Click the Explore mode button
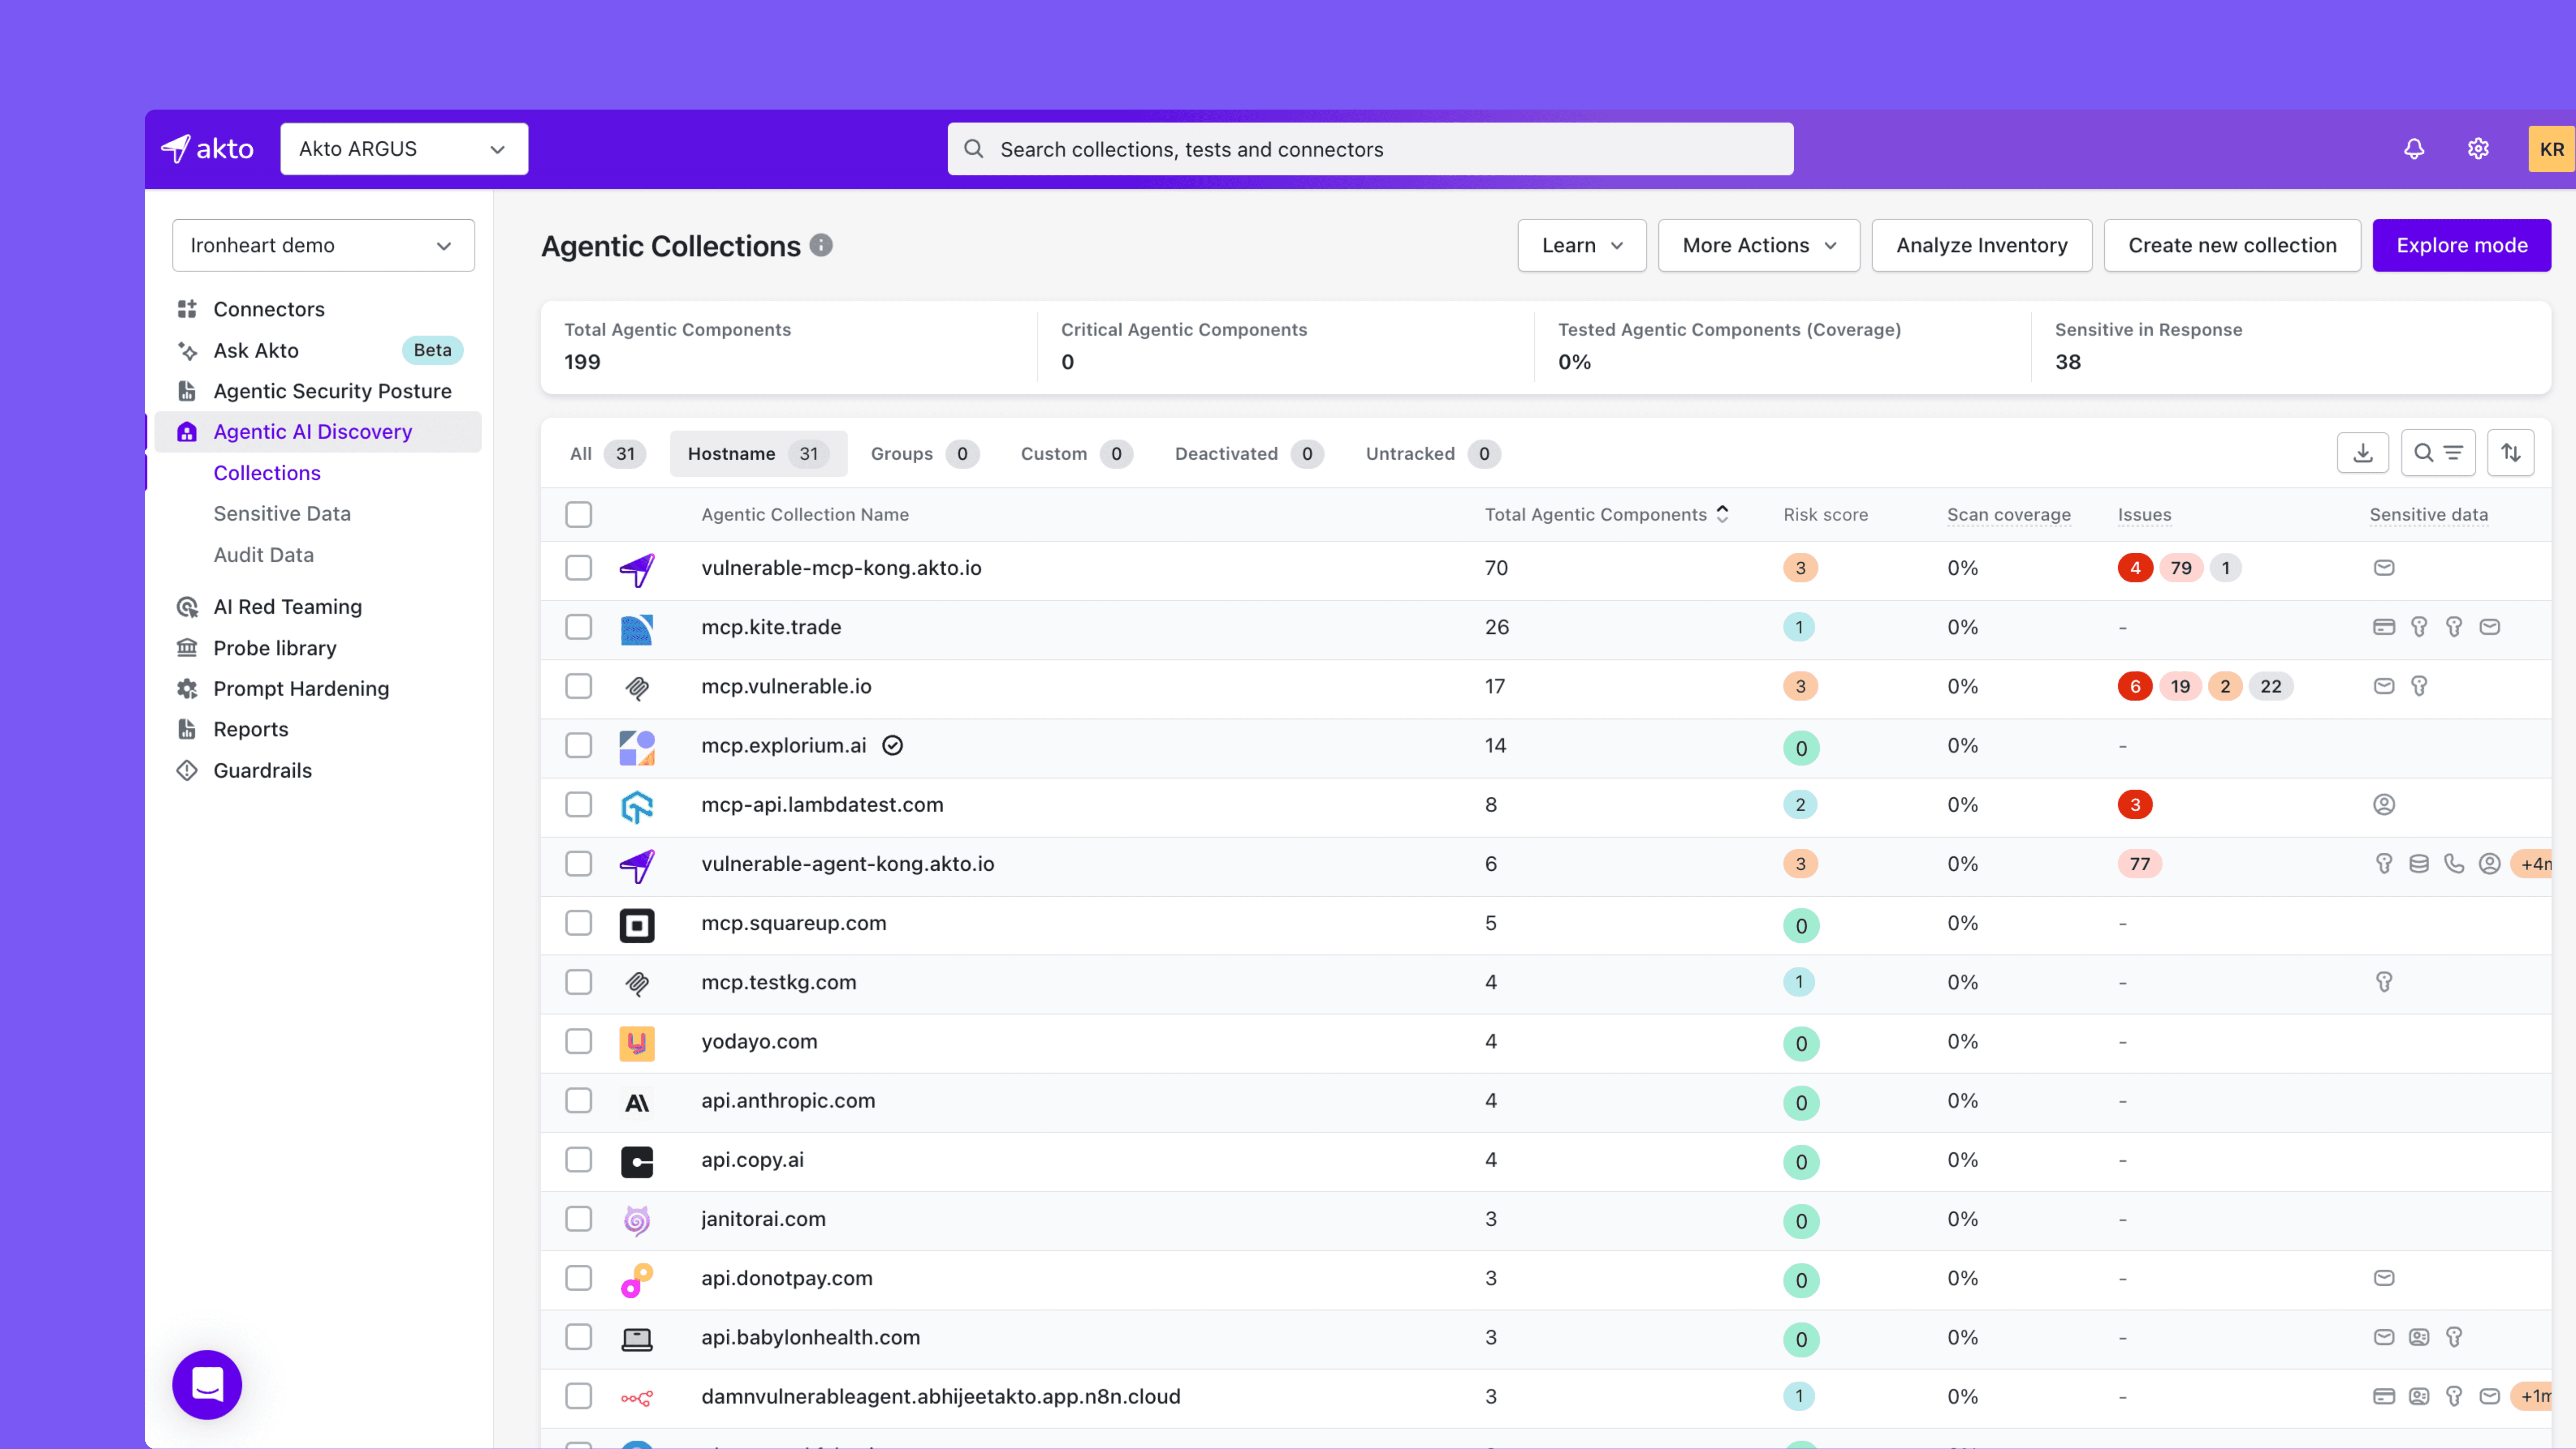This screenshot has width=2576, height=1449. tap(2461, 245)
